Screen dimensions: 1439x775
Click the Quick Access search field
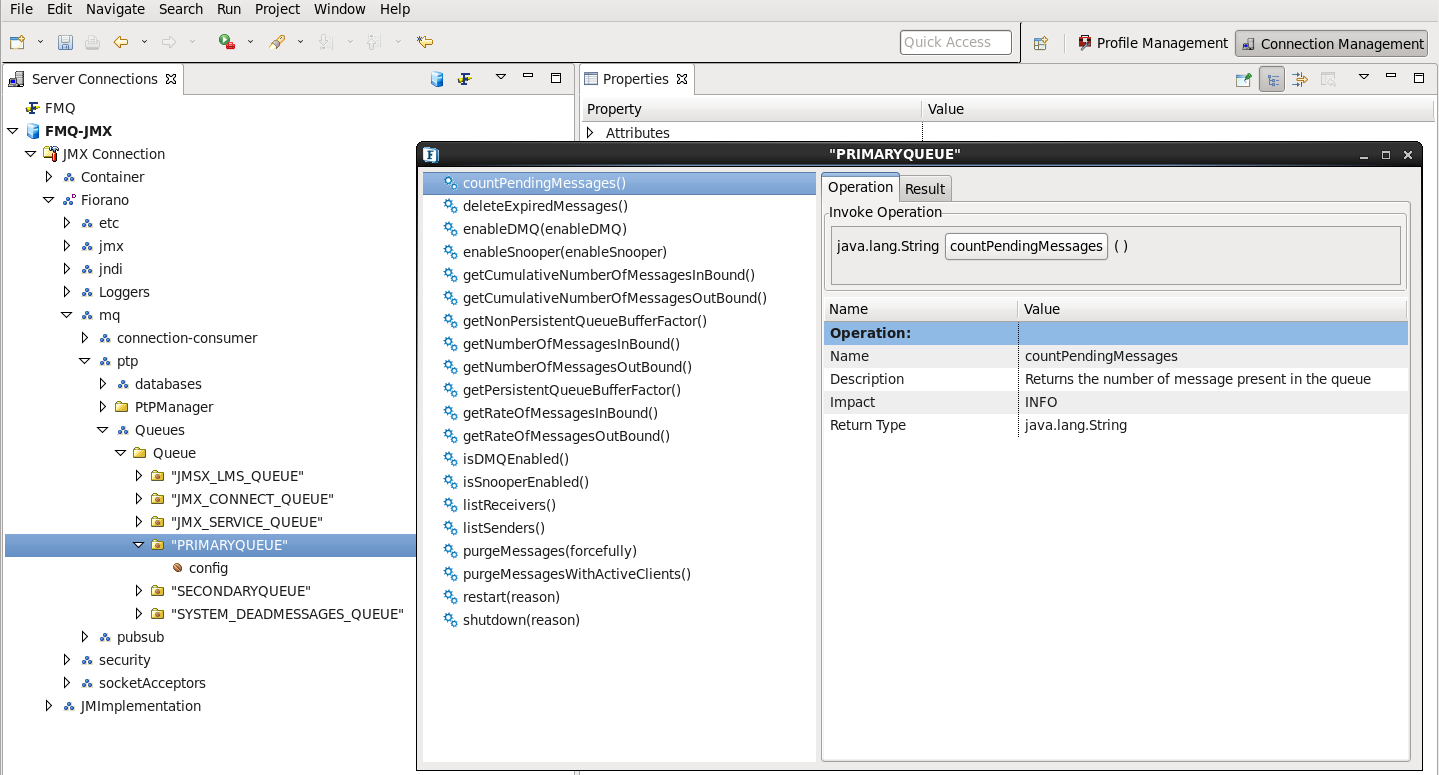955,42
